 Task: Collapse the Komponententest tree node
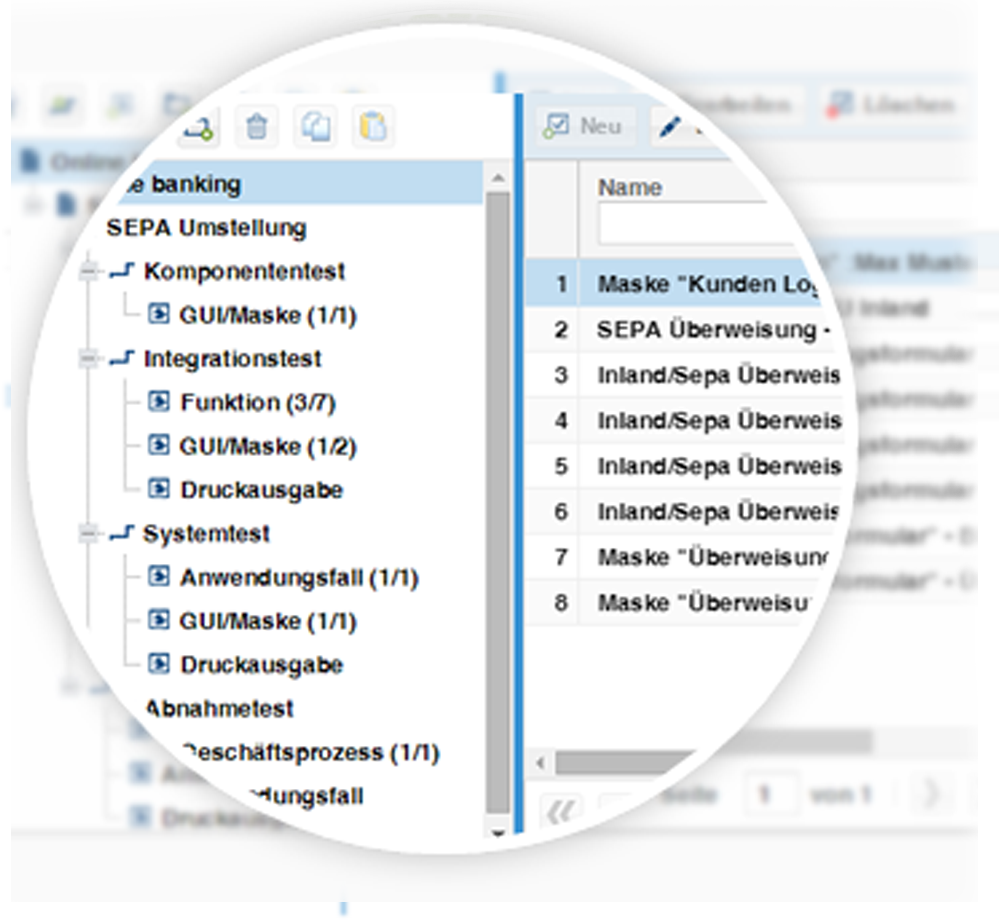pos(86,271)
